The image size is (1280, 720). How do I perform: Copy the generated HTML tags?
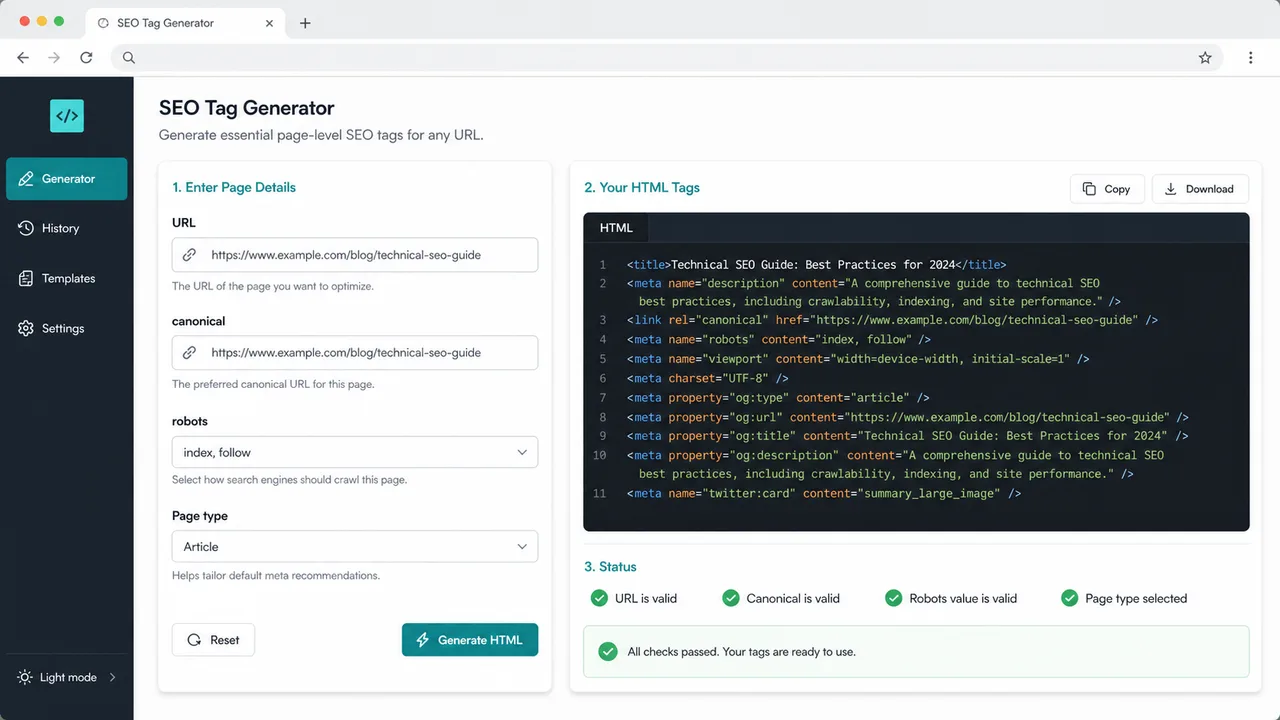pos(1107,189)
